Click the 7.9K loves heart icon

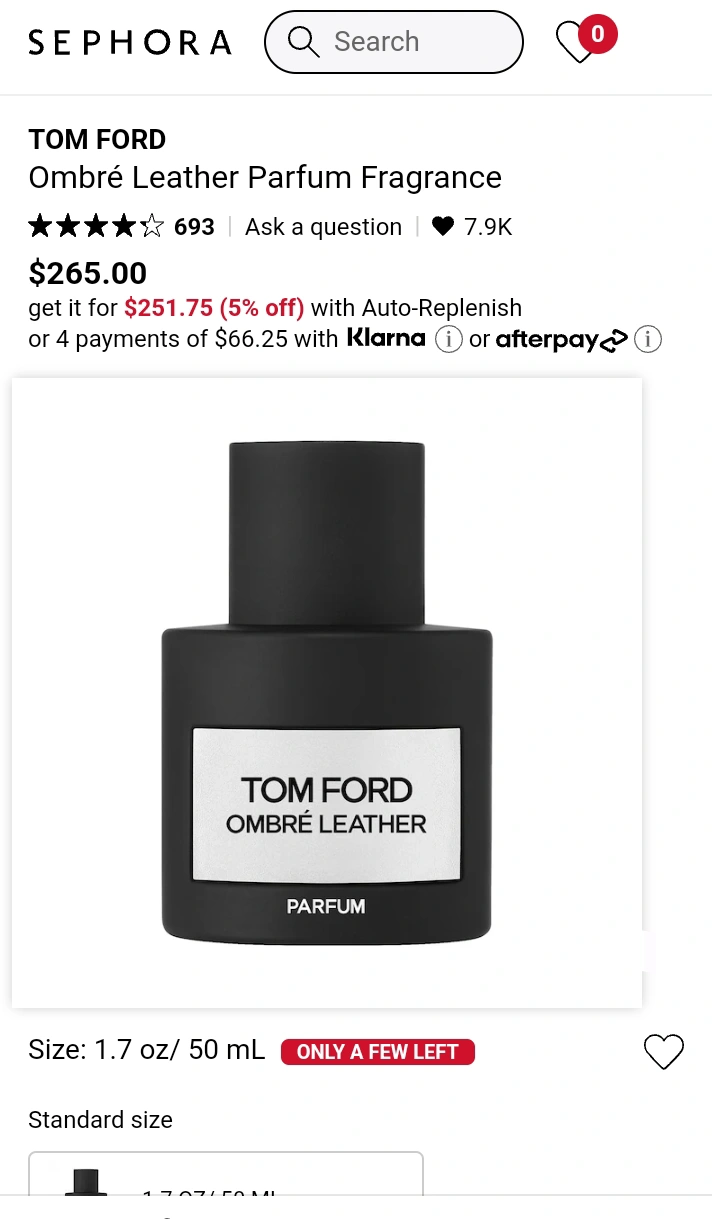[442, 227]
